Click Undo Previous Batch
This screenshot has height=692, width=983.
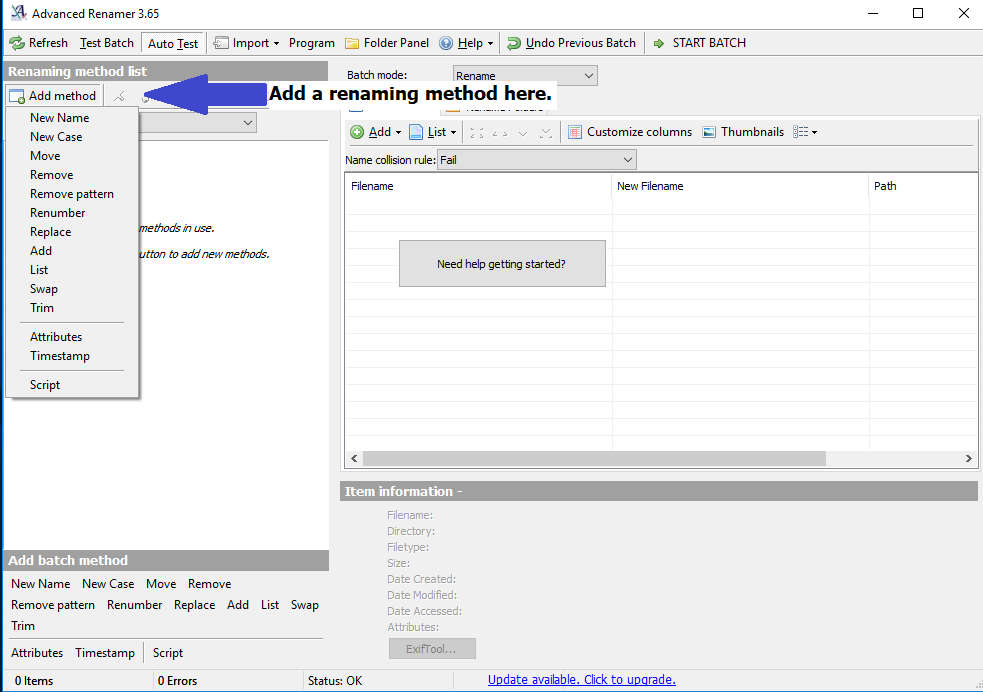571,43
